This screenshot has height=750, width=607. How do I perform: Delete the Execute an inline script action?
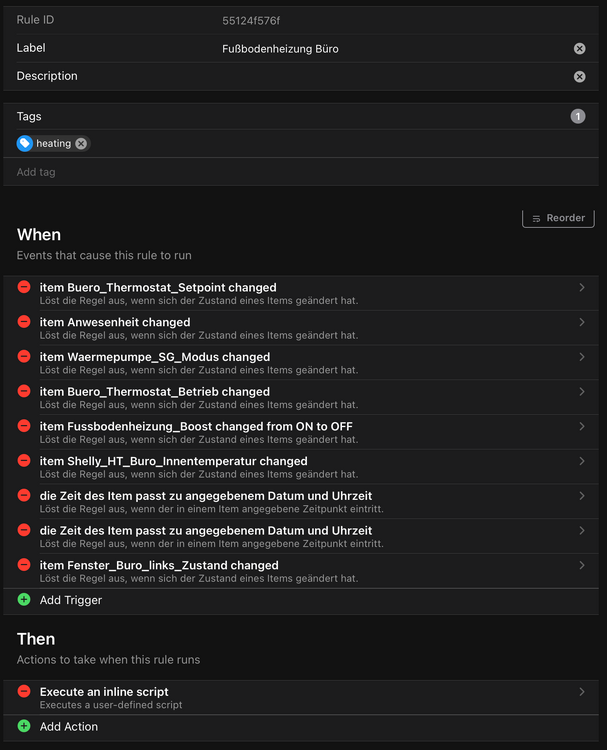point(24,692)
